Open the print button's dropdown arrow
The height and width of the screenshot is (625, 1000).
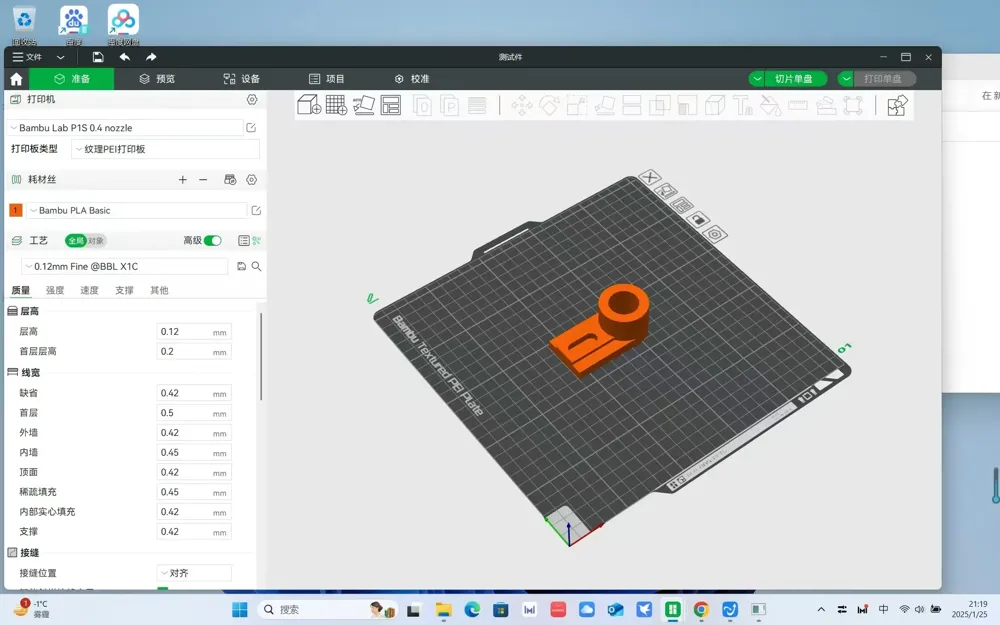(x=846, y=79)
